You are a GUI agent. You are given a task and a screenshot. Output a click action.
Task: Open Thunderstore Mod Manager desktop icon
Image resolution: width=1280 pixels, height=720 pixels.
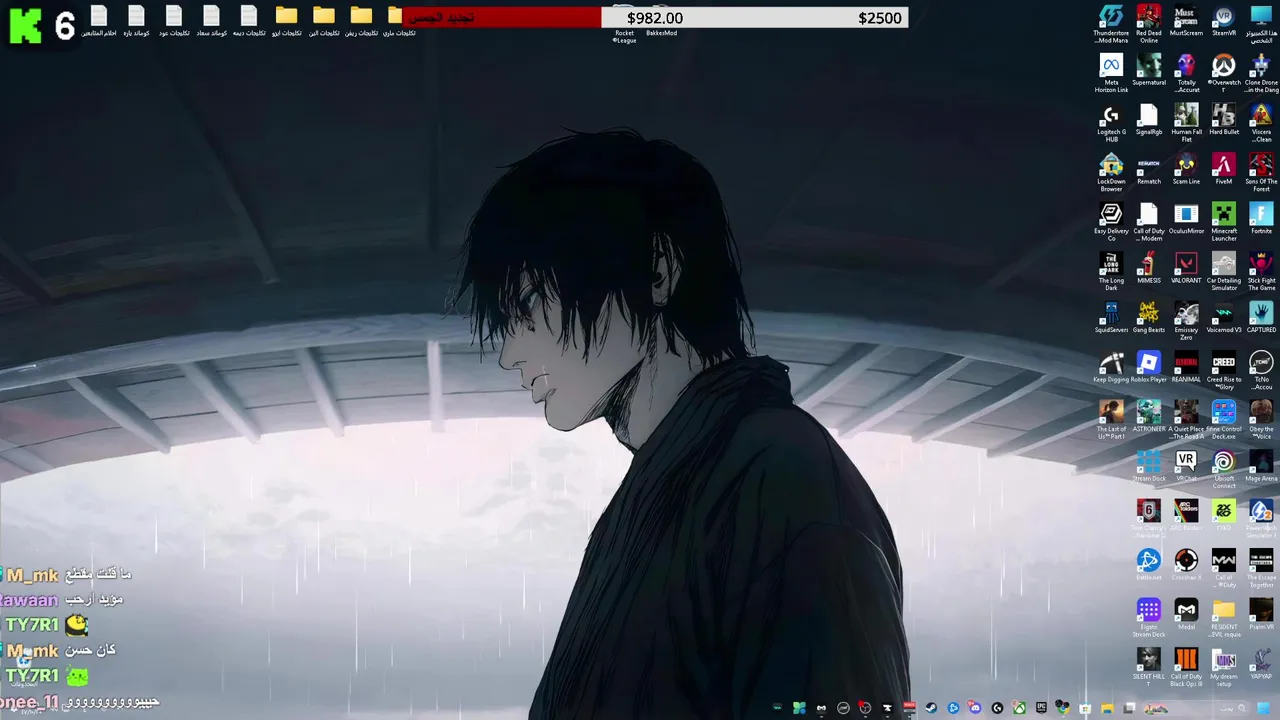pyautogui.click(x=1111, y=24)
